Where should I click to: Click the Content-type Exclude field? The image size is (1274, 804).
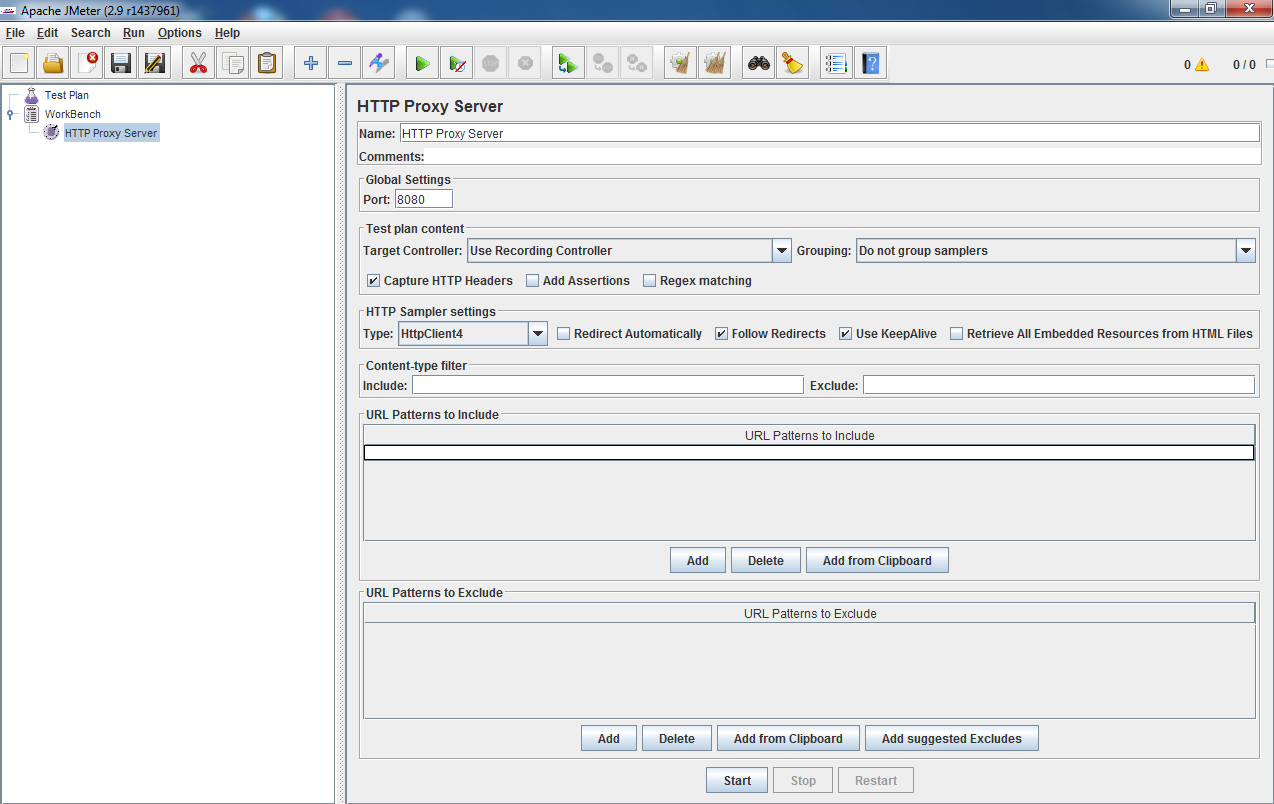click(1059, 385)
